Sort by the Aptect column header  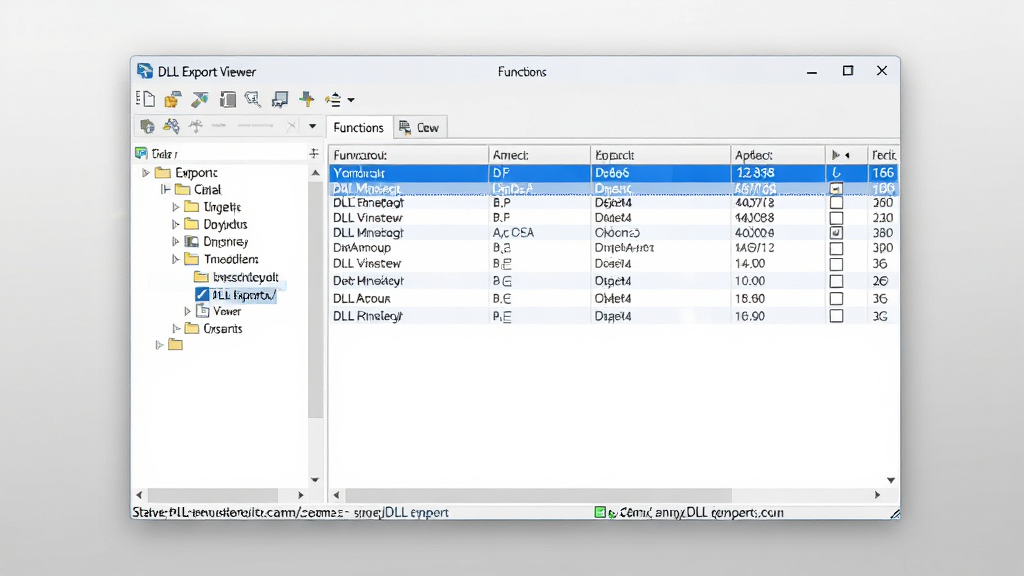(x=778, y=155)
